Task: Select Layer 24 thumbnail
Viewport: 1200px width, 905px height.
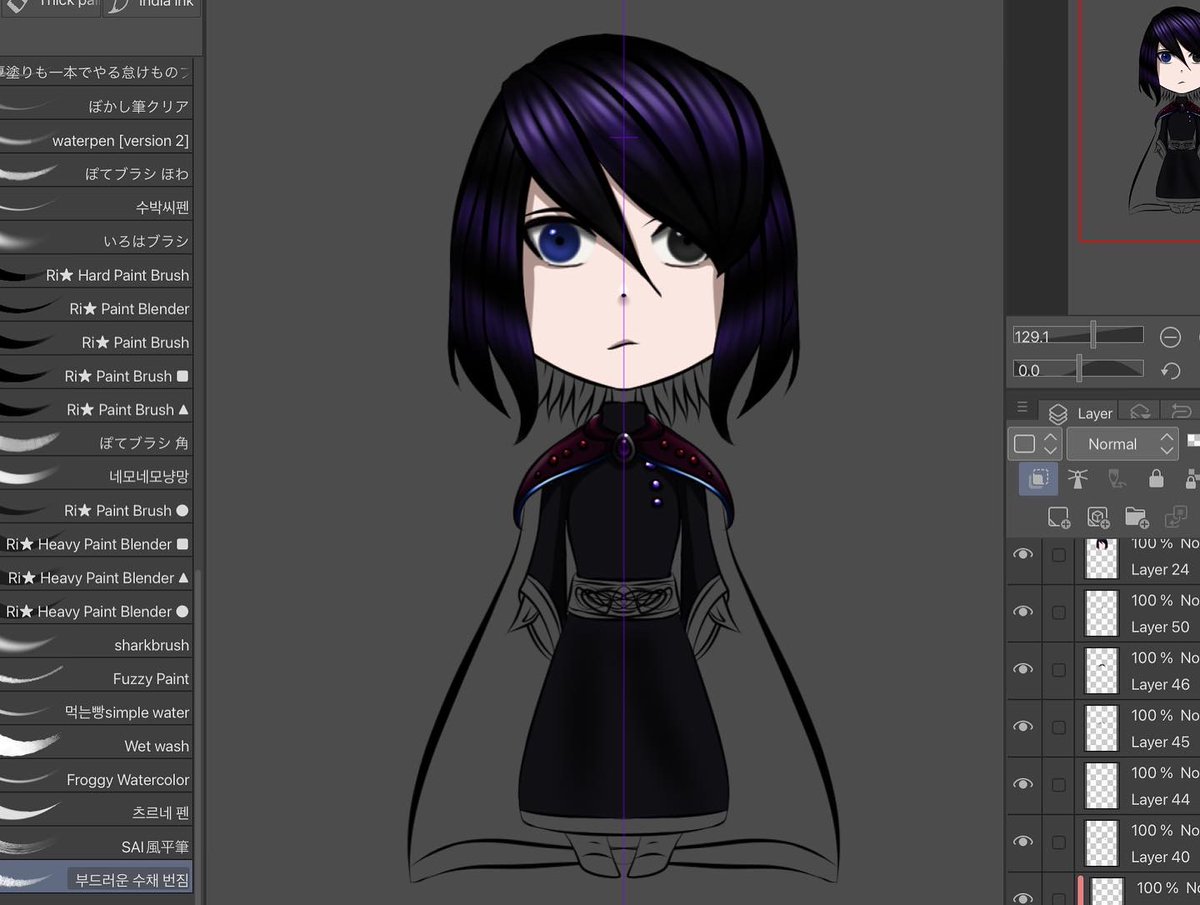Action: pyautogui.click(x=1101, y=558)
